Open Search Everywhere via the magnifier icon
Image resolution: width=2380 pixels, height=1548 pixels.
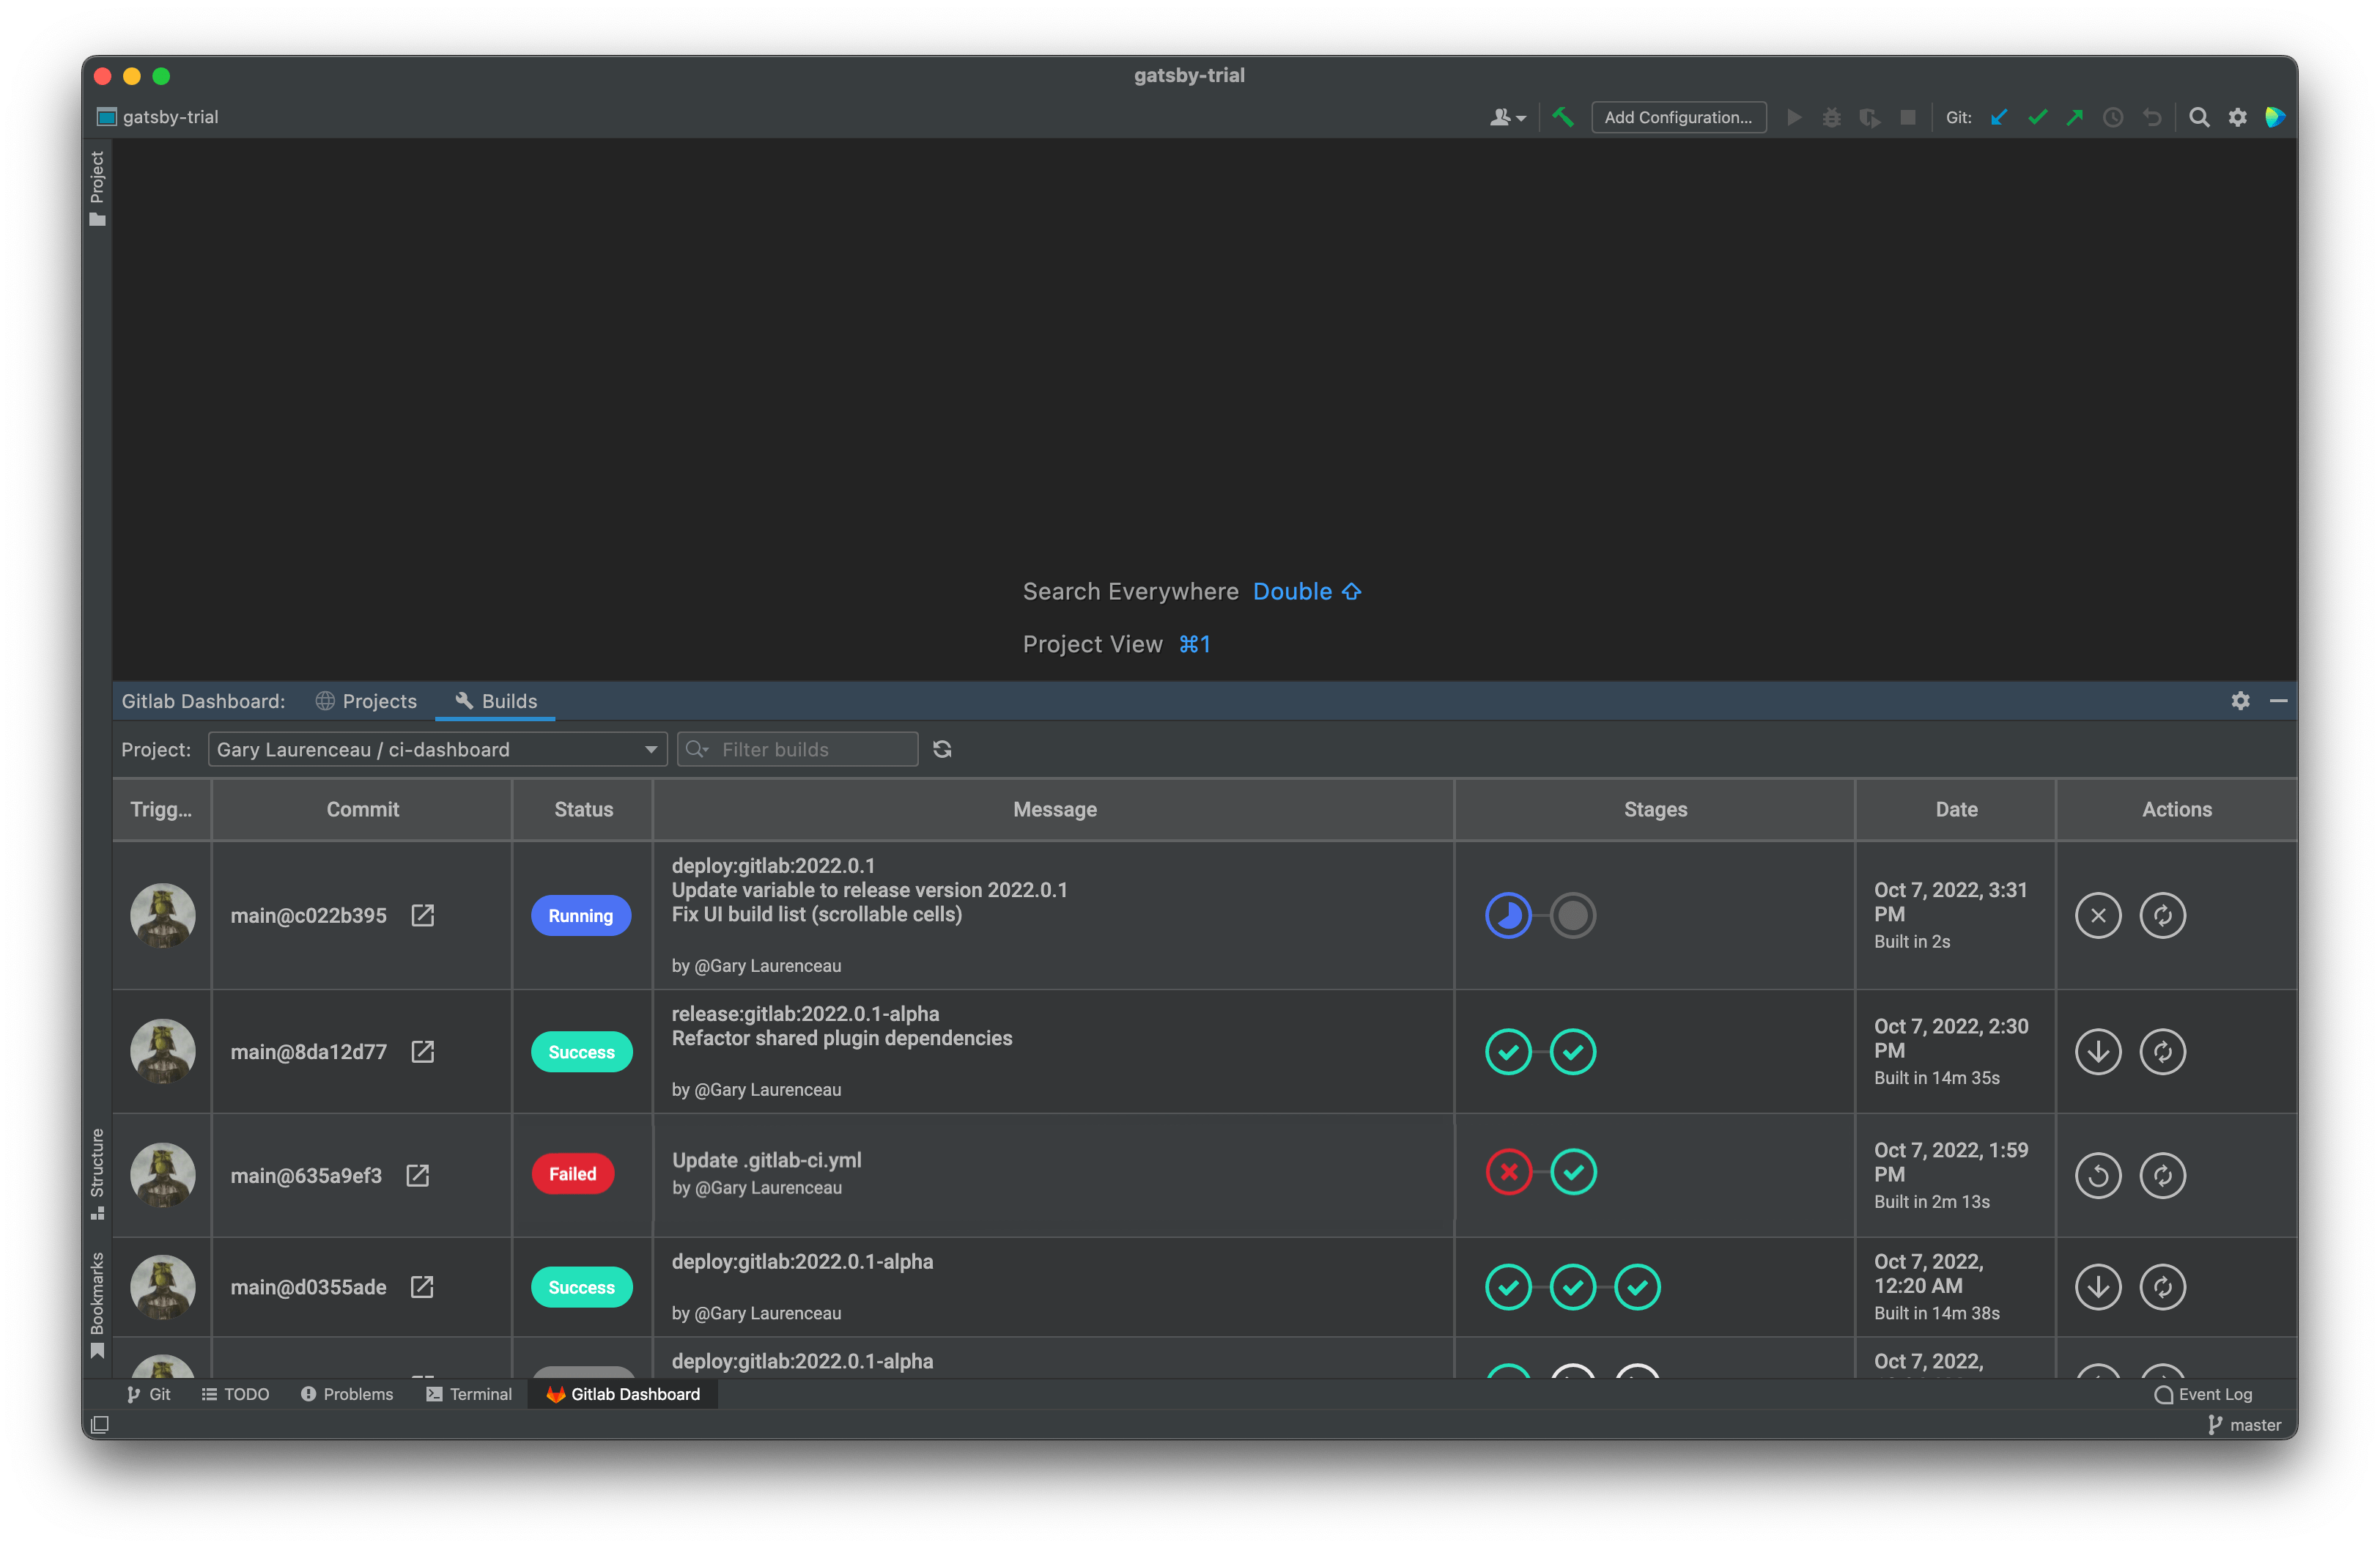click(2200, 117)
